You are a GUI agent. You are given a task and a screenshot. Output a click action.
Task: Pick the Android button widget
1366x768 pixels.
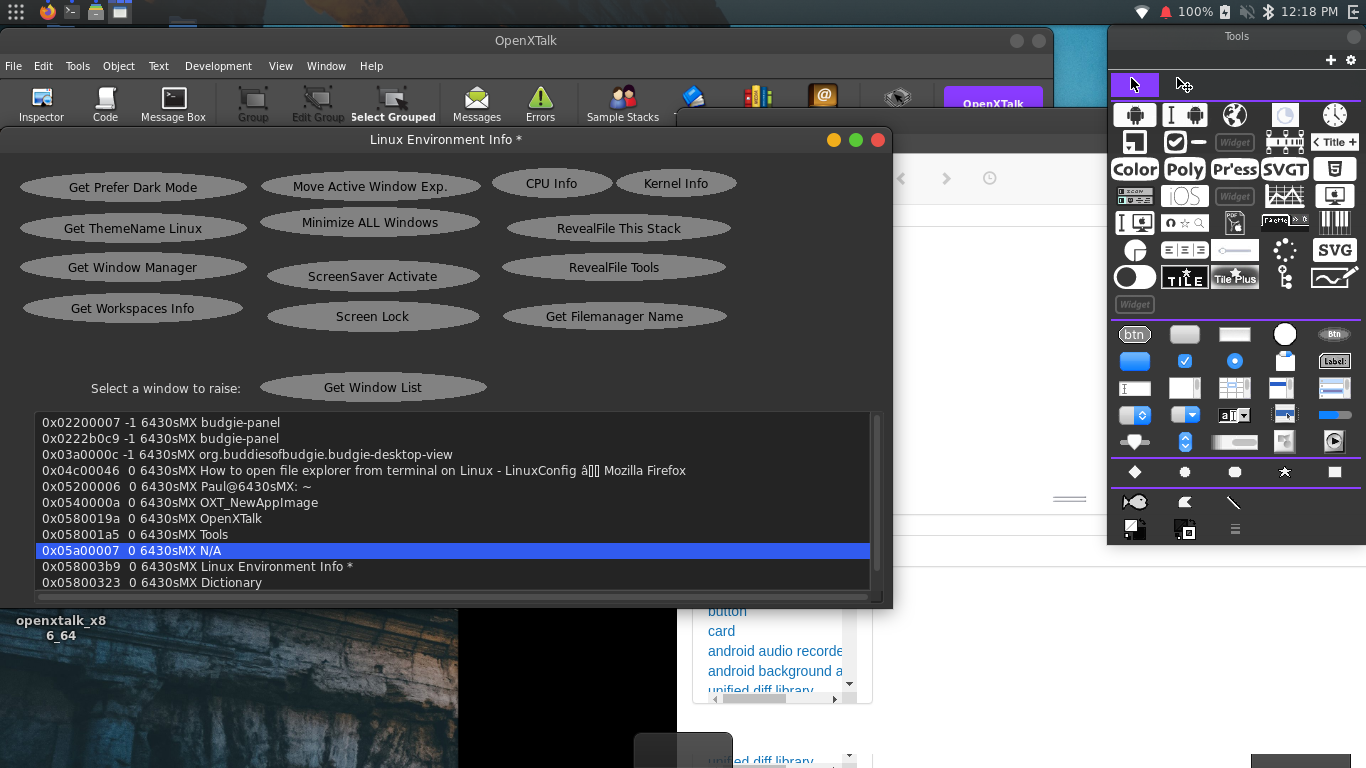[x=1135, y=115]
